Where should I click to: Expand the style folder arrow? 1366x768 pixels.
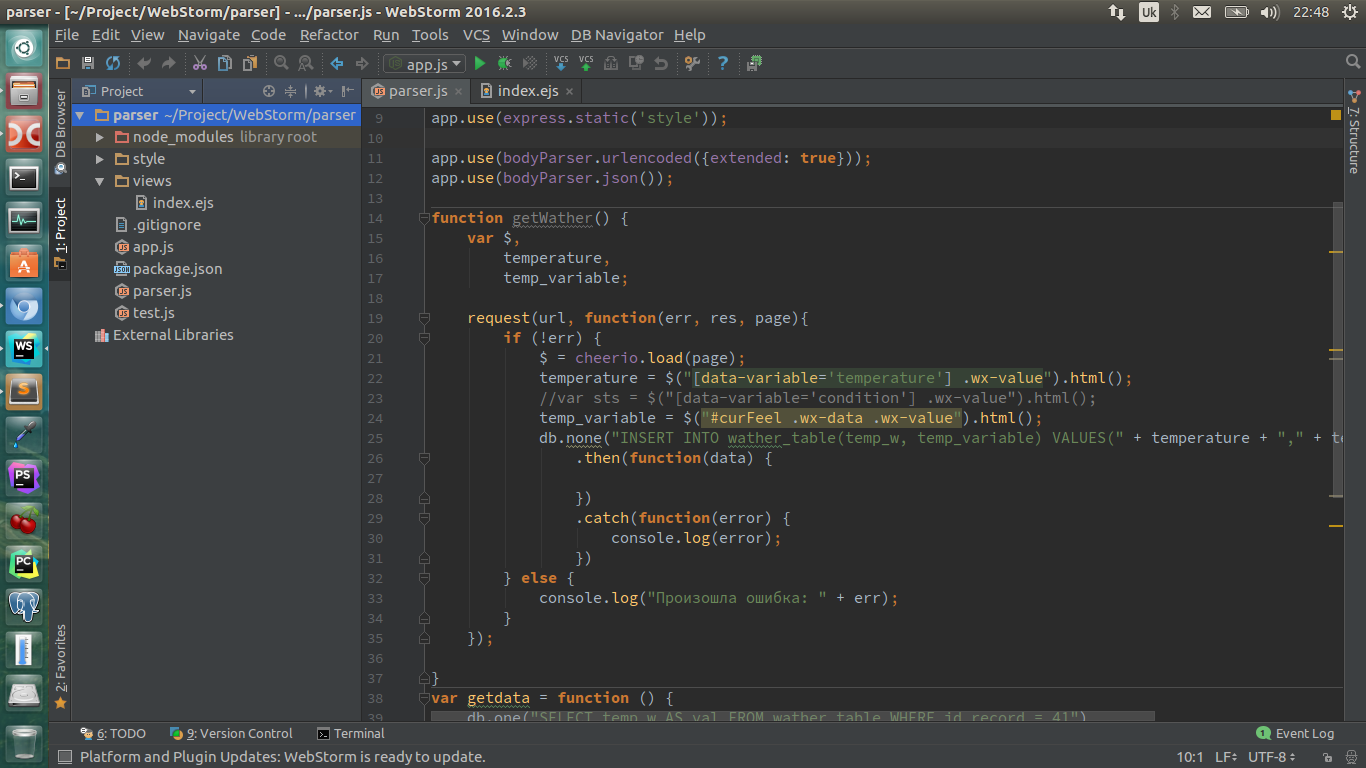[x=100, y=159]
